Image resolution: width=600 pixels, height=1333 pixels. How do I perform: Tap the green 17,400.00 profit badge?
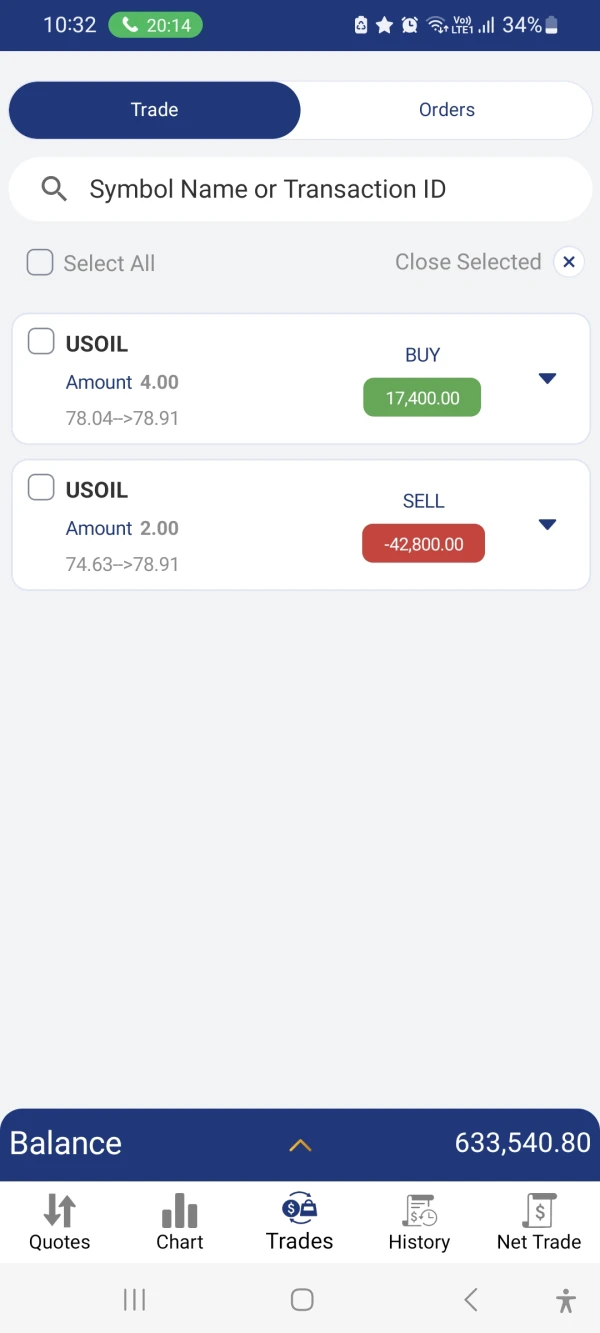[x=422, y=398]
